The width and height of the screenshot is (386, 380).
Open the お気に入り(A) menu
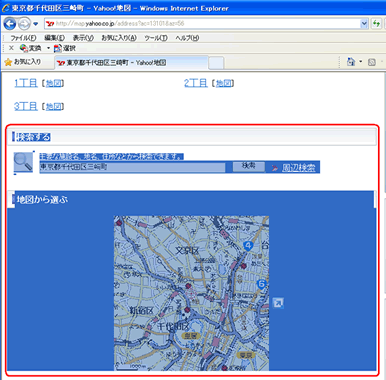click(x=119, y=38)
